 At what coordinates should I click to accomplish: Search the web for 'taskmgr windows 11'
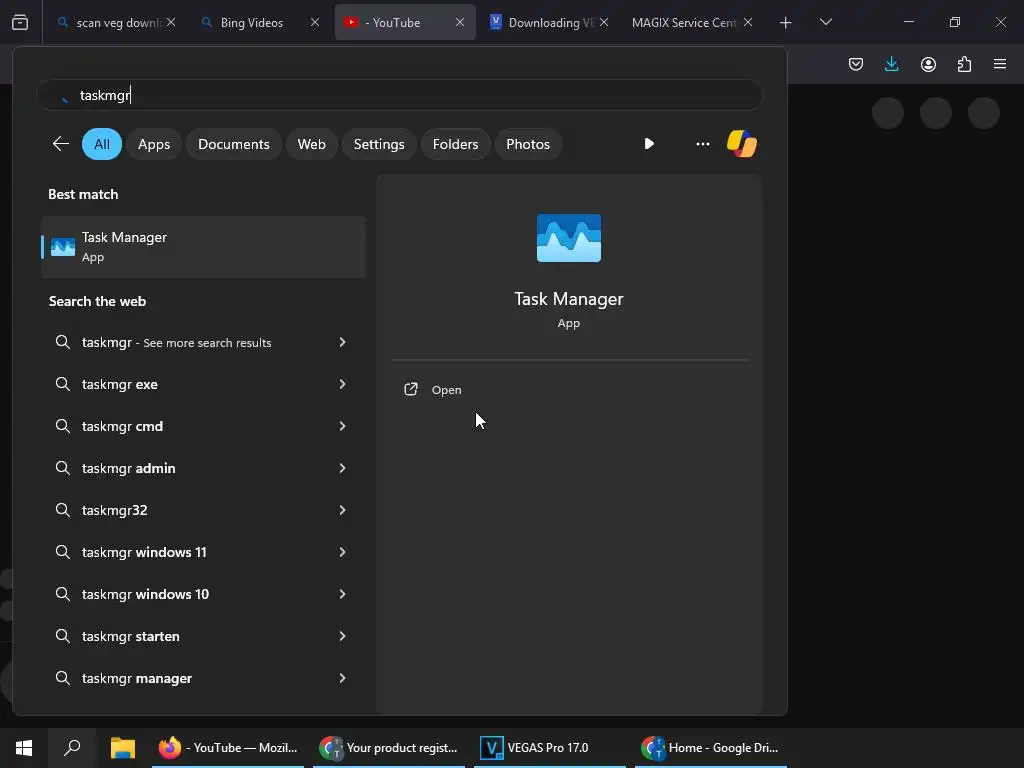coord(144,552)
